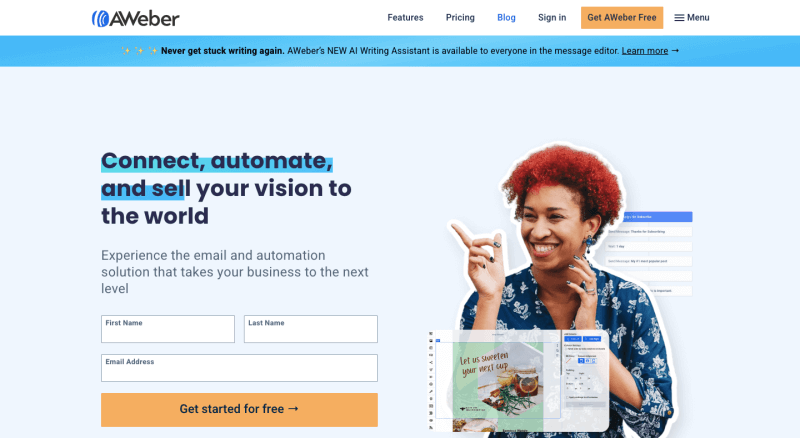Click the share icon in editor mockup sidebar
Image resolution: width=800 pixels, height=438 pixels.
click(431, 362)
